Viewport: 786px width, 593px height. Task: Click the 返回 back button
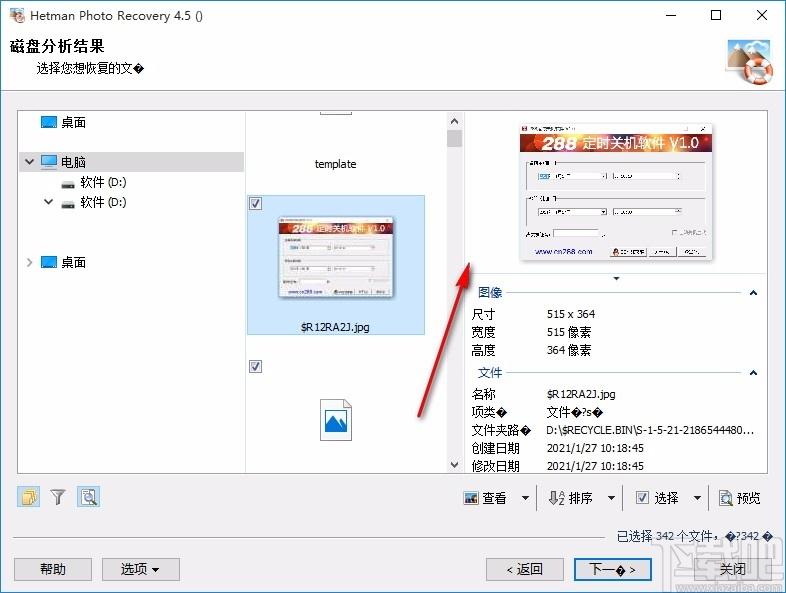(x=525, y=569)
